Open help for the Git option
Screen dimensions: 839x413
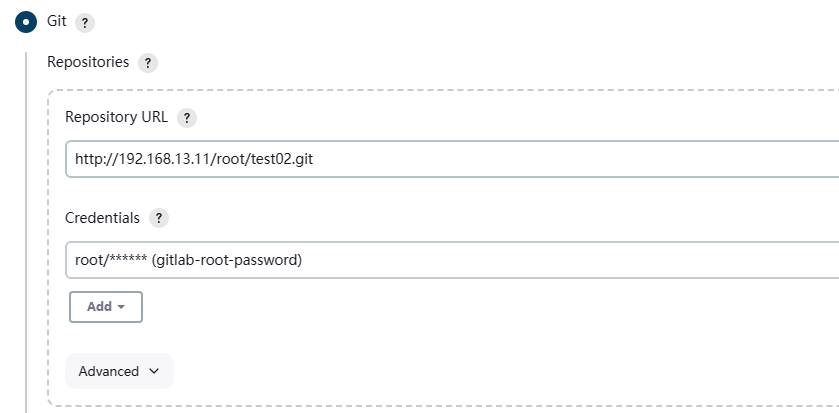tap(84, 22)
